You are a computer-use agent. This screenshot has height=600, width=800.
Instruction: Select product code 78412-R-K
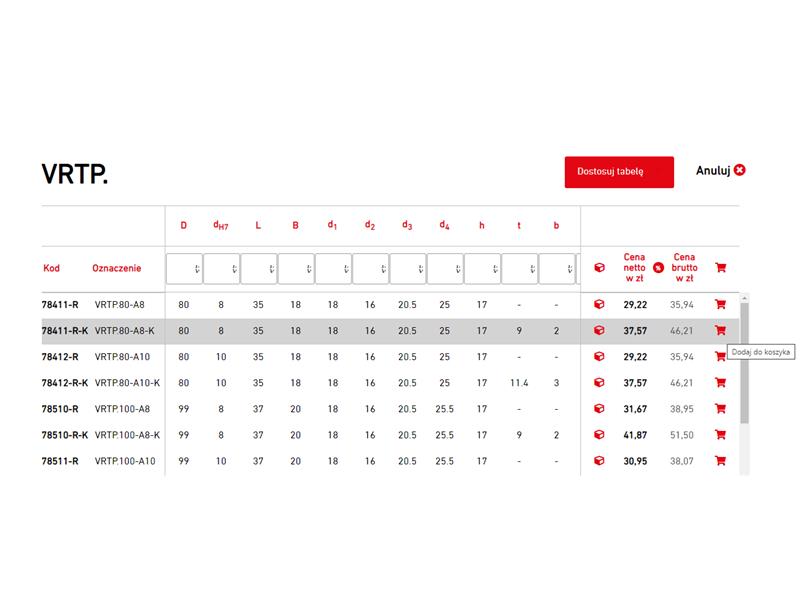point(65,383)
